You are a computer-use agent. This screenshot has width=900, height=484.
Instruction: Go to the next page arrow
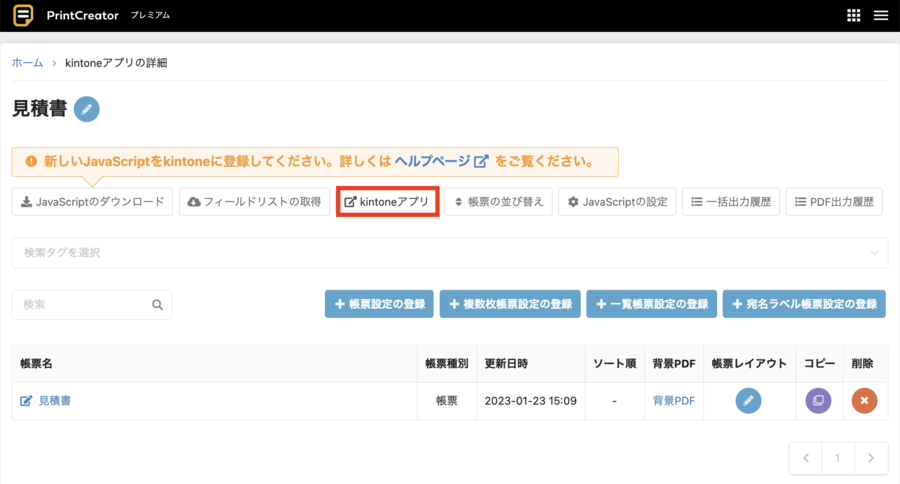coord(871,458)
